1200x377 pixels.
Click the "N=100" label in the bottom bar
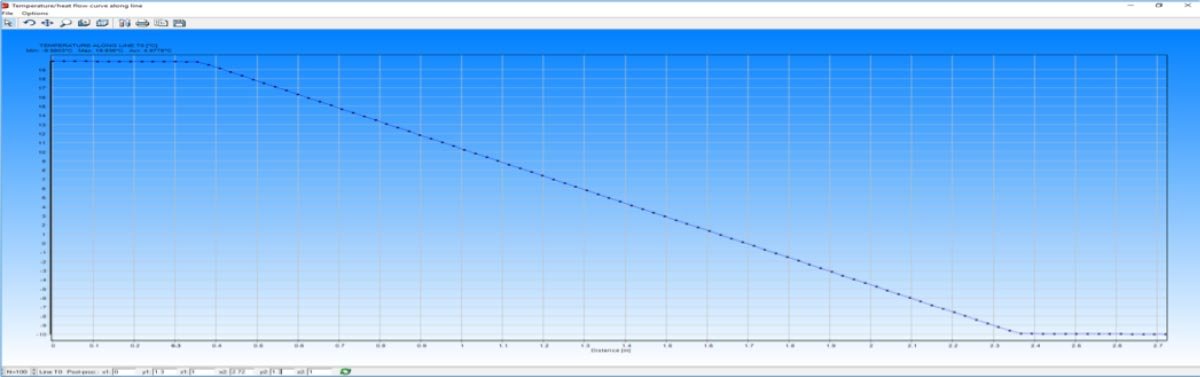click(16, 371)
